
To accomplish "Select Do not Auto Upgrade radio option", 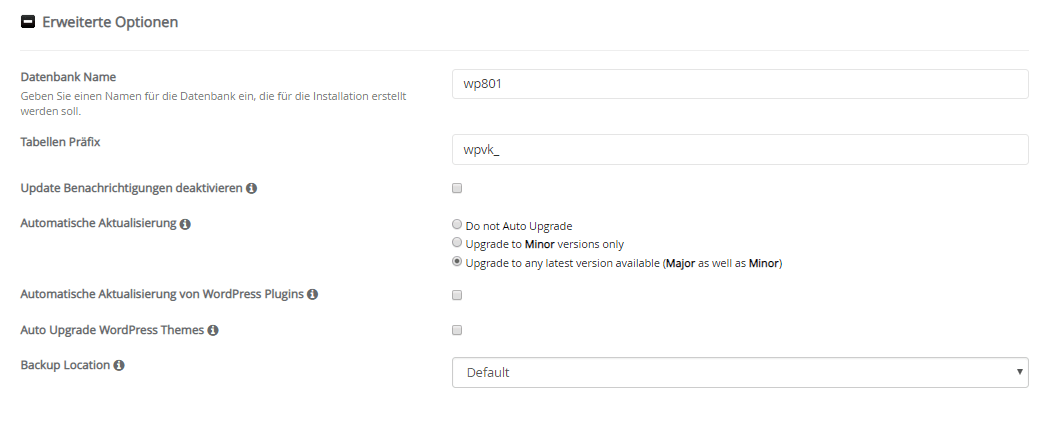I will (457, 225).
